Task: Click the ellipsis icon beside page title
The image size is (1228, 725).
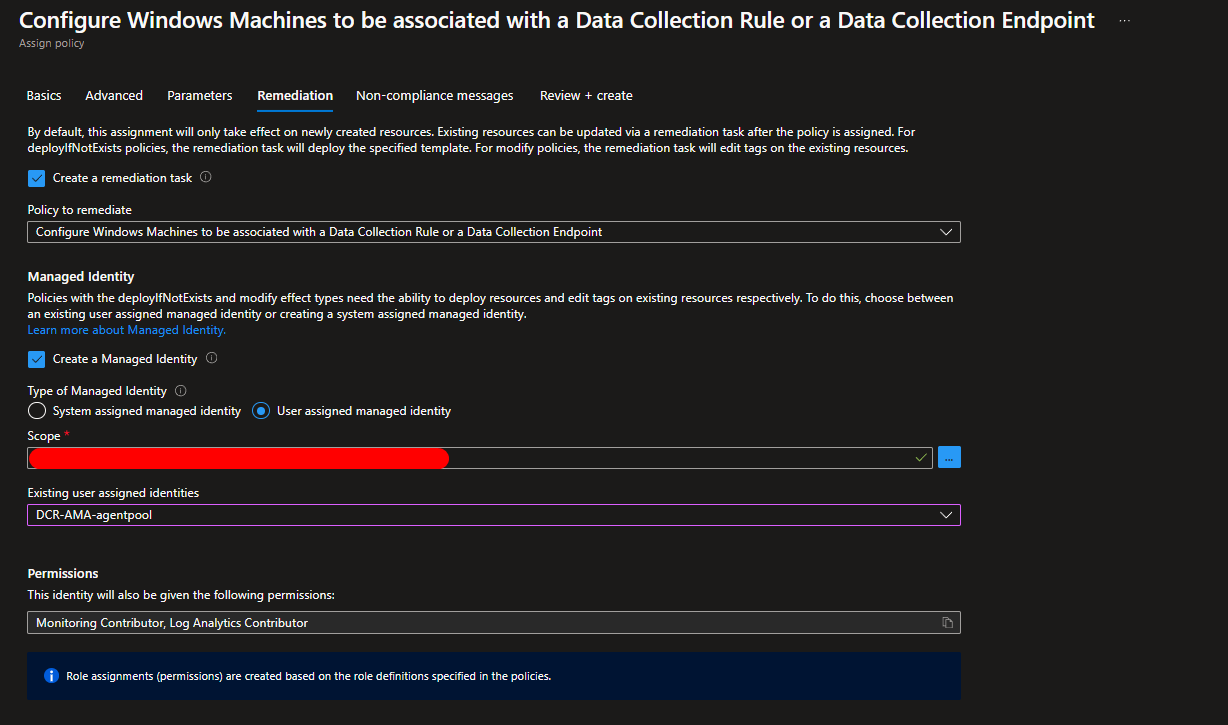Action: (1125, 20)
